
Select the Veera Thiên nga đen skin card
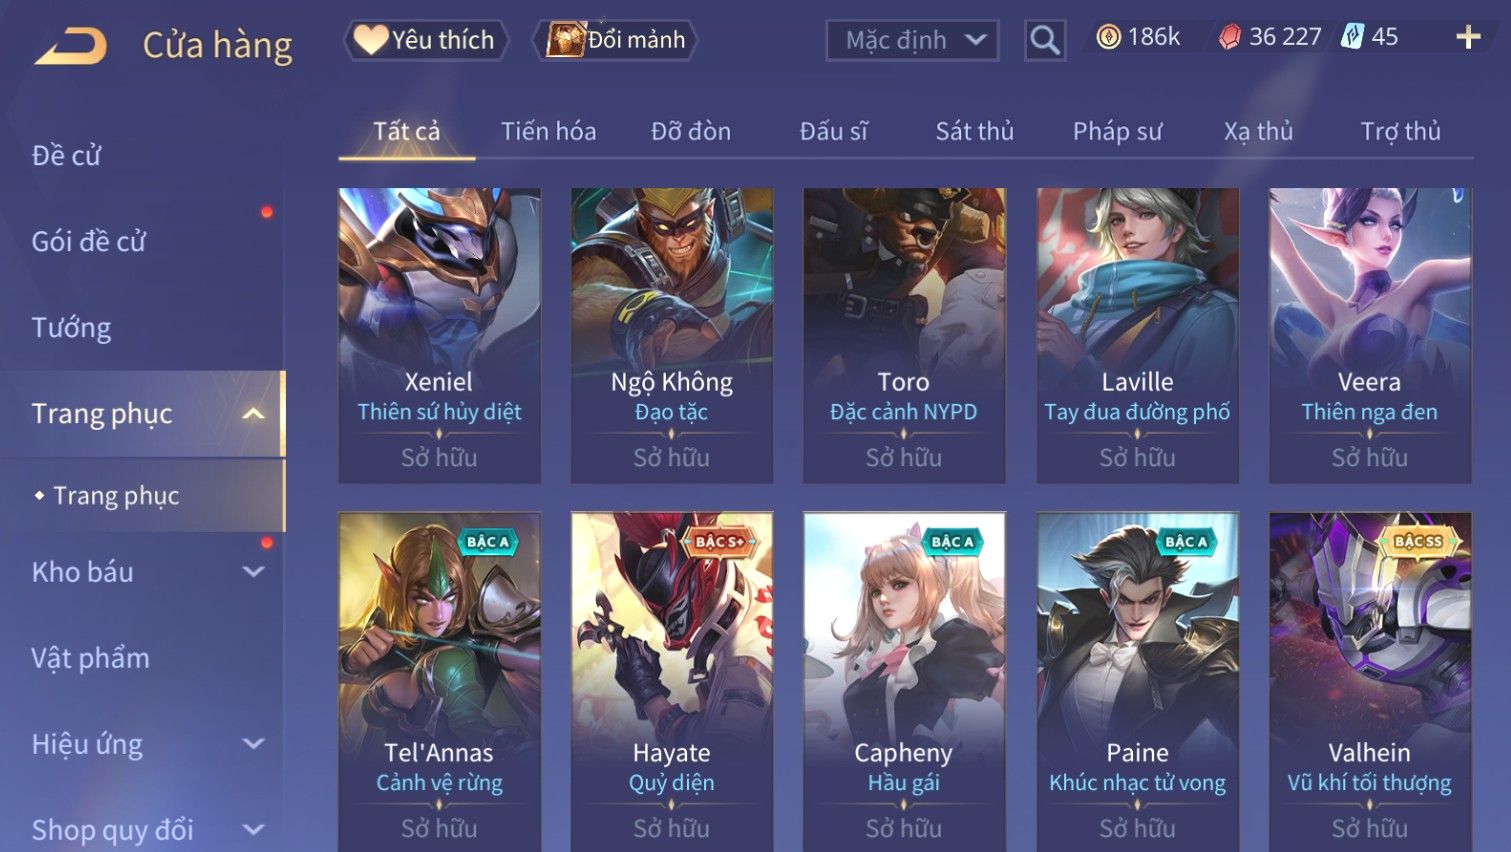pyautogui.click(x=1369, y=335)
